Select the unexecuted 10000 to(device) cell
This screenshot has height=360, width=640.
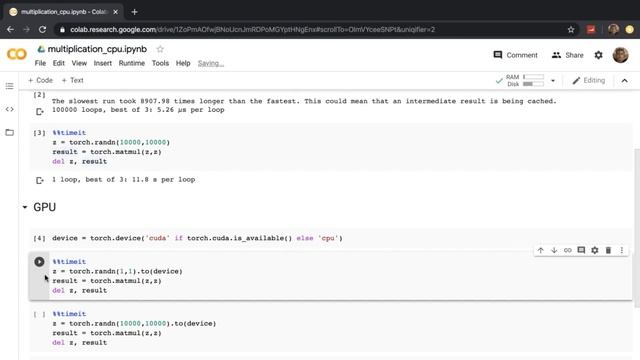(331, 328)
